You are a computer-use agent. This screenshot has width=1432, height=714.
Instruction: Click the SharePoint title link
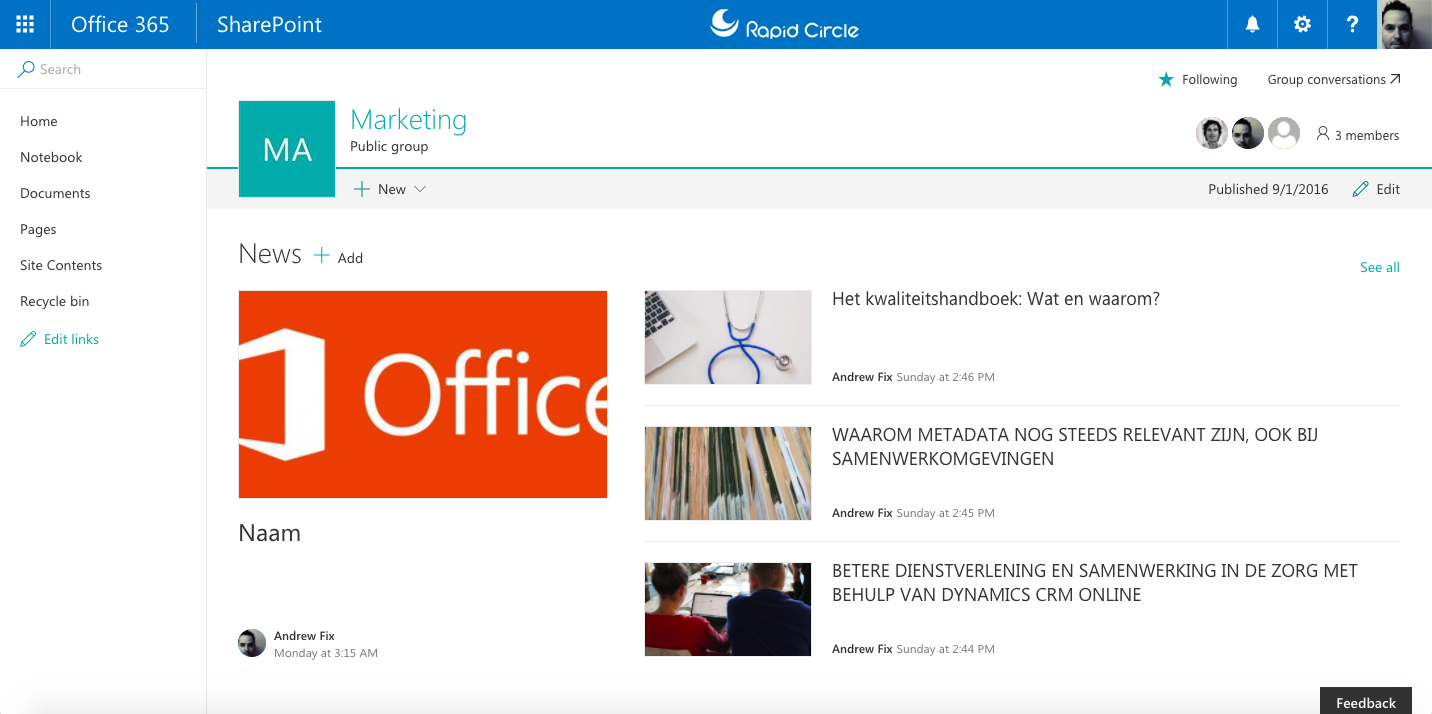(x=269, y=24)
